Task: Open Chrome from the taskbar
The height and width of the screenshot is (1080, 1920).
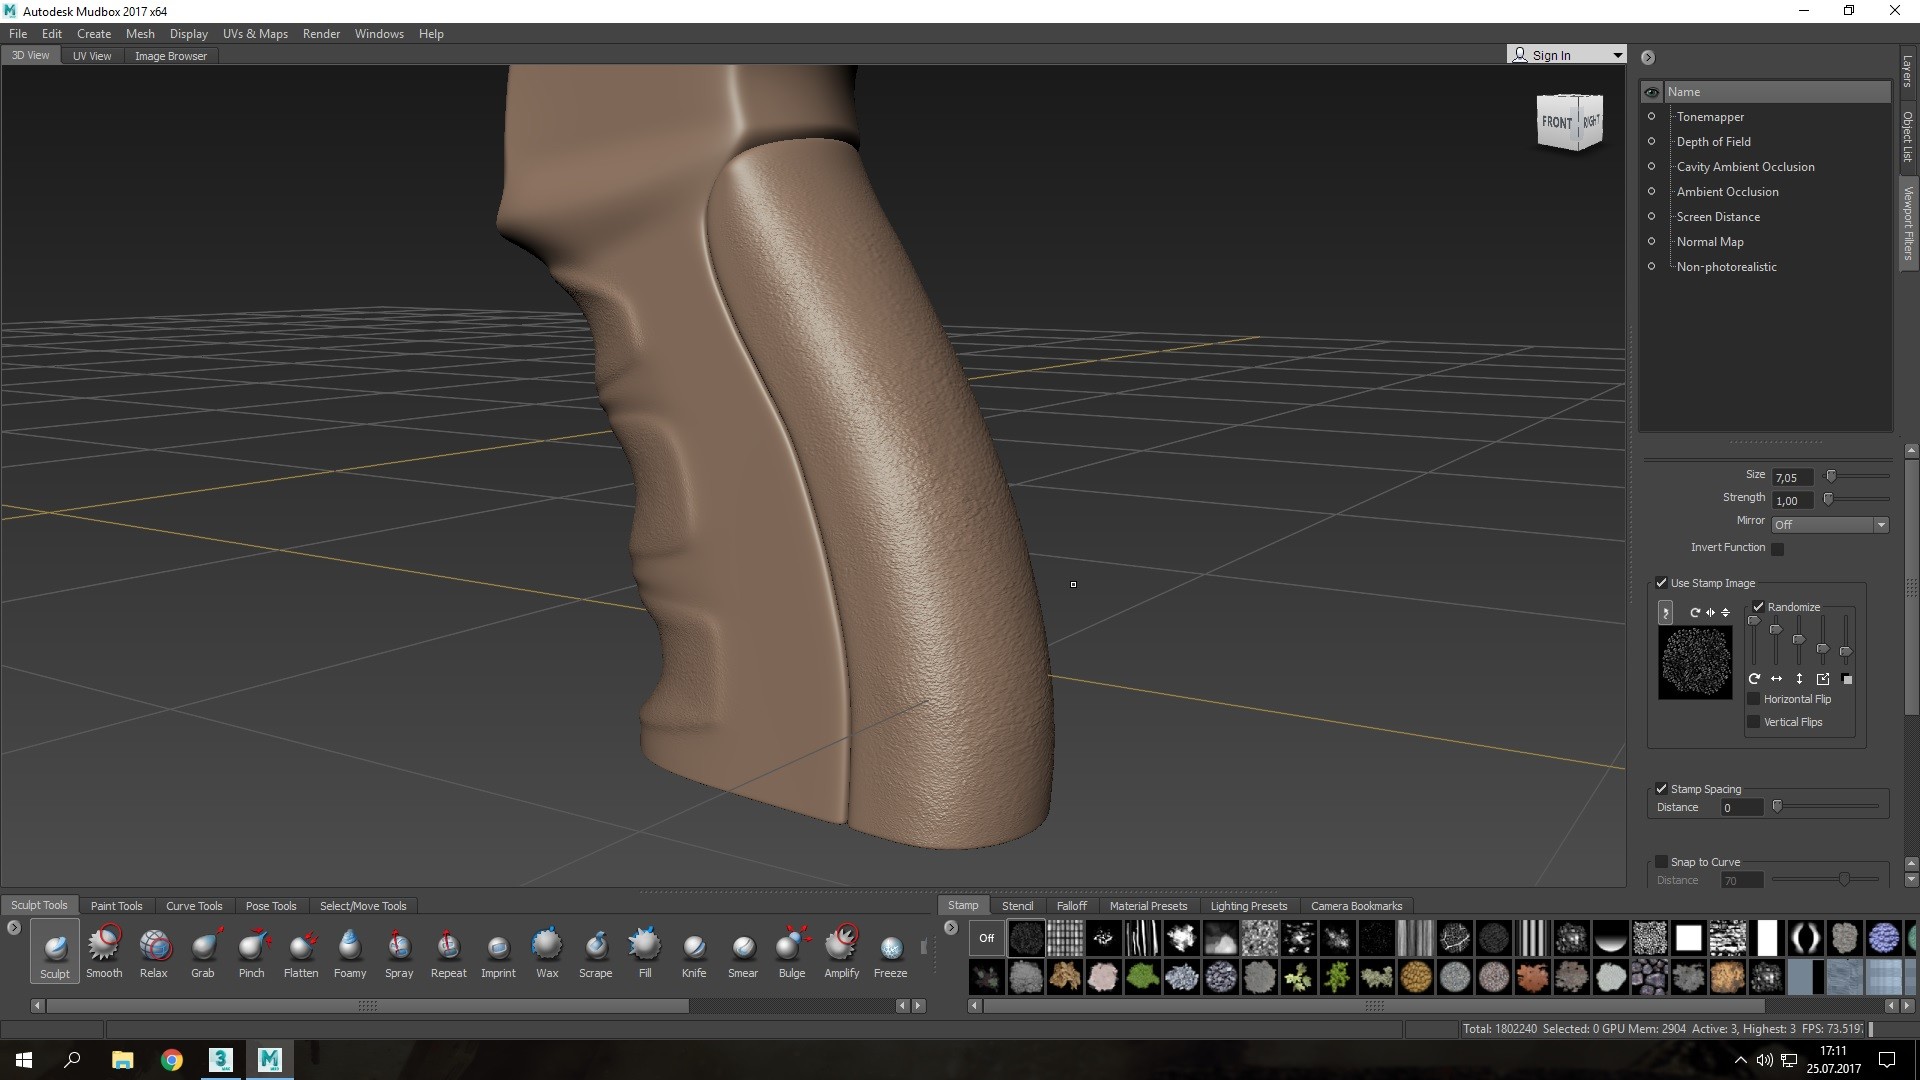Action: point(172,1060)
